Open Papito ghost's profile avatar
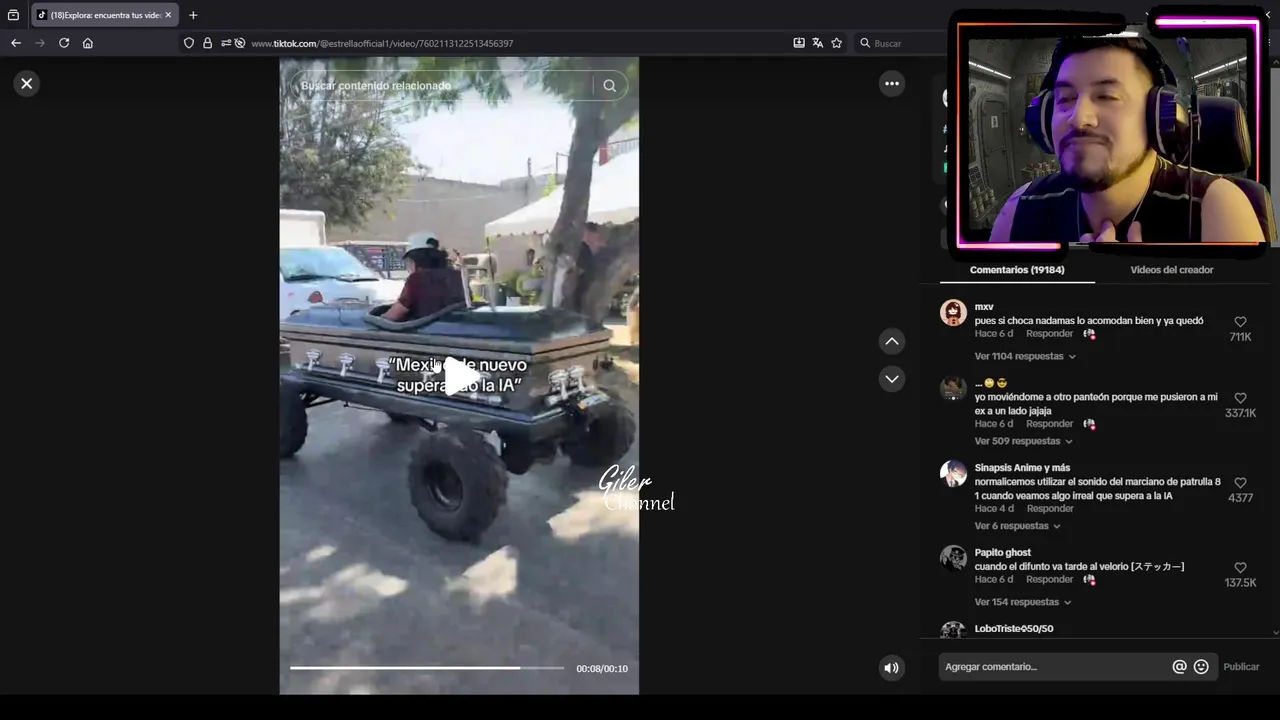1280x720 pixels. [x=953, y=558]
